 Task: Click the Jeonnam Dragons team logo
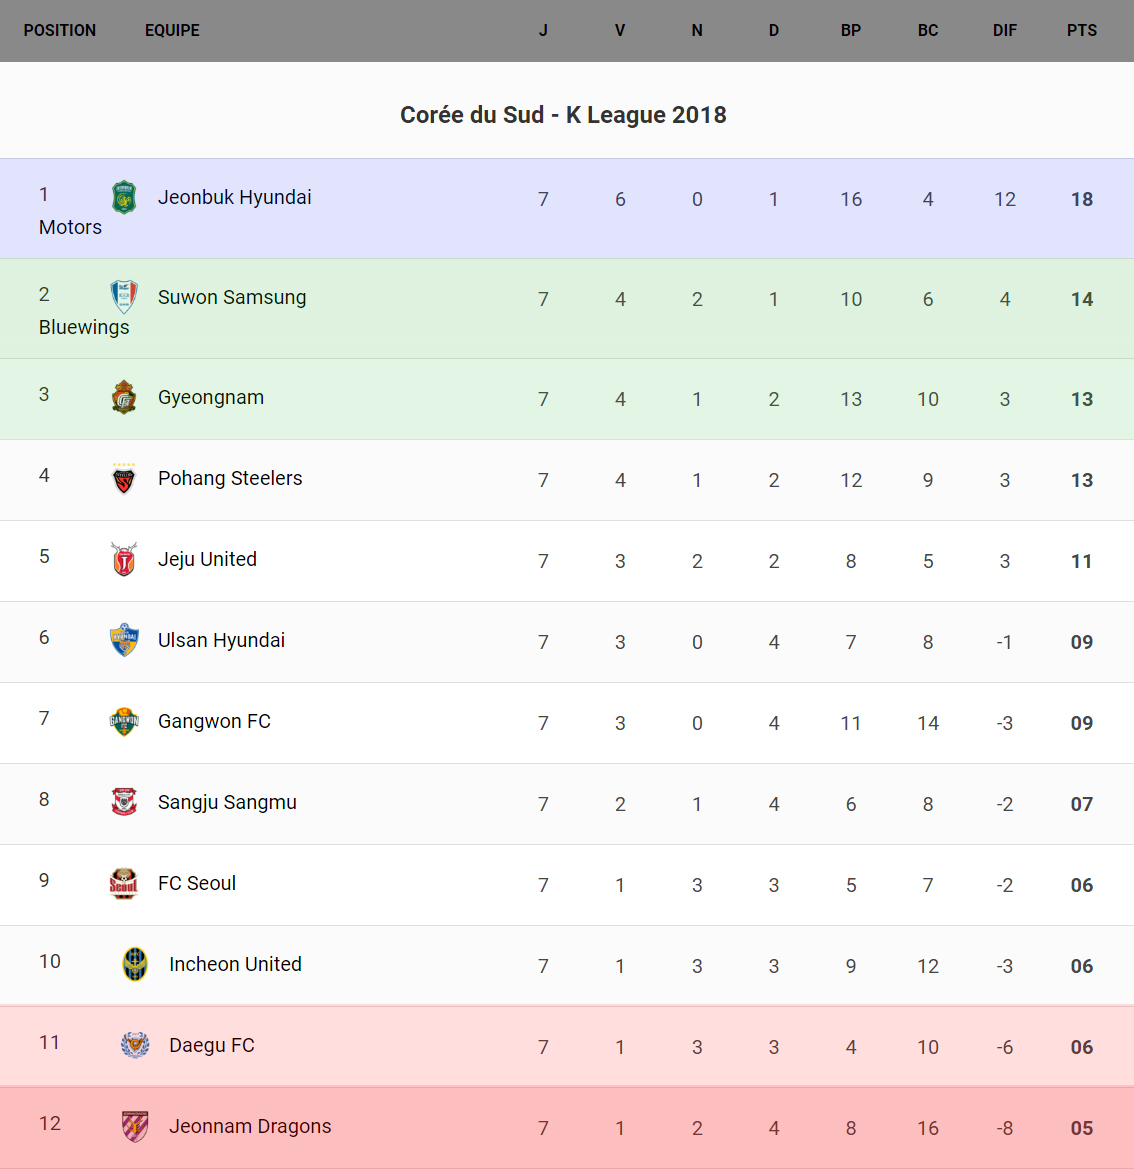point(135,1126)
